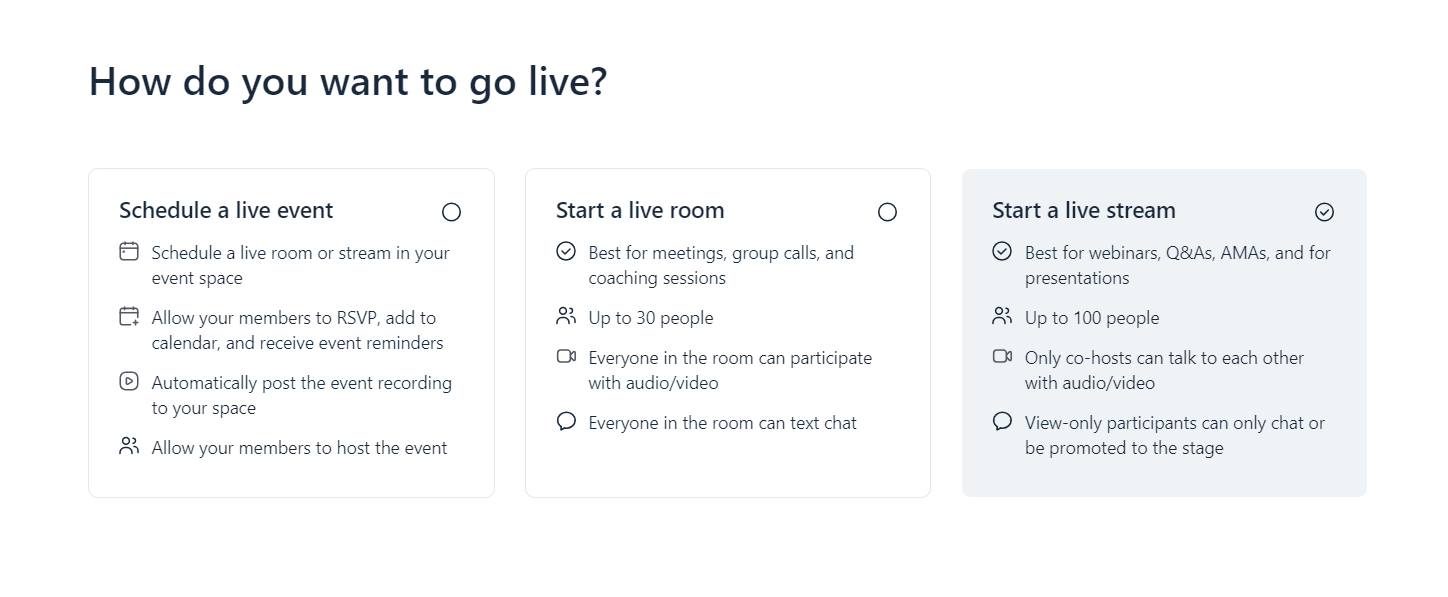Click chat bubble icon beside 'text chat'

click(x=566, y=421)
